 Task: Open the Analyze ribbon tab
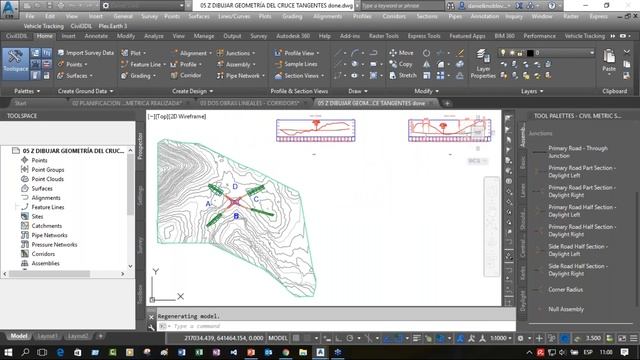pyautogui.click(x=153, y=36)
